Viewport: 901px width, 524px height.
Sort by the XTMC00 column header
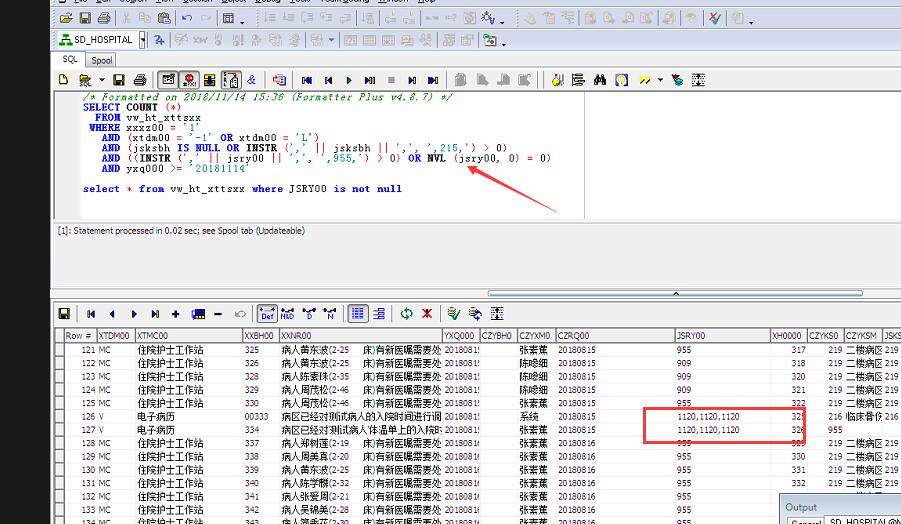tap(188, 336)
